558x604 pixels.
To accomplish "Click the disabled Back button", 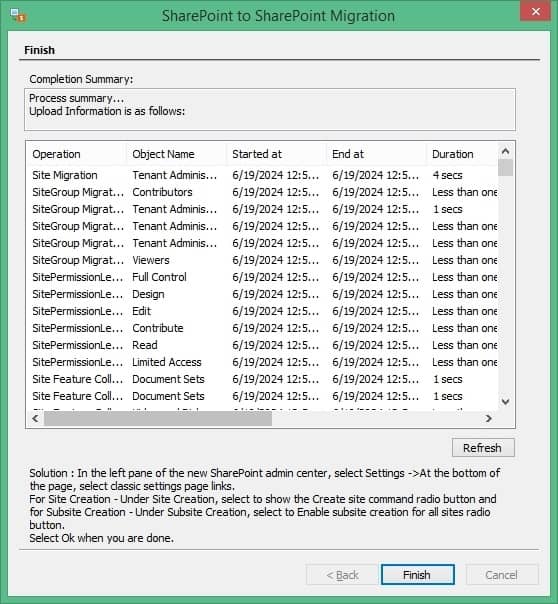I will point(342,575).
